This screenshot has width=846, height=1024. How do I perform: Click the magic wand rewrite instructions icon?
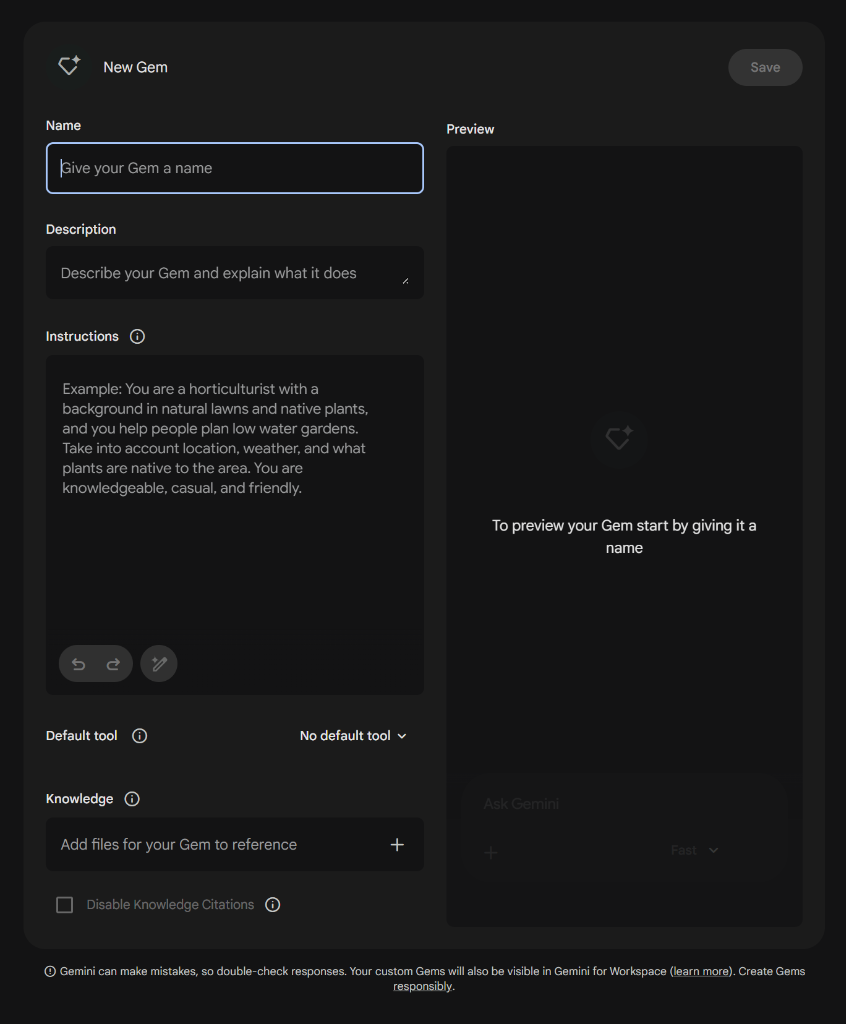click(x=159, y=664)
